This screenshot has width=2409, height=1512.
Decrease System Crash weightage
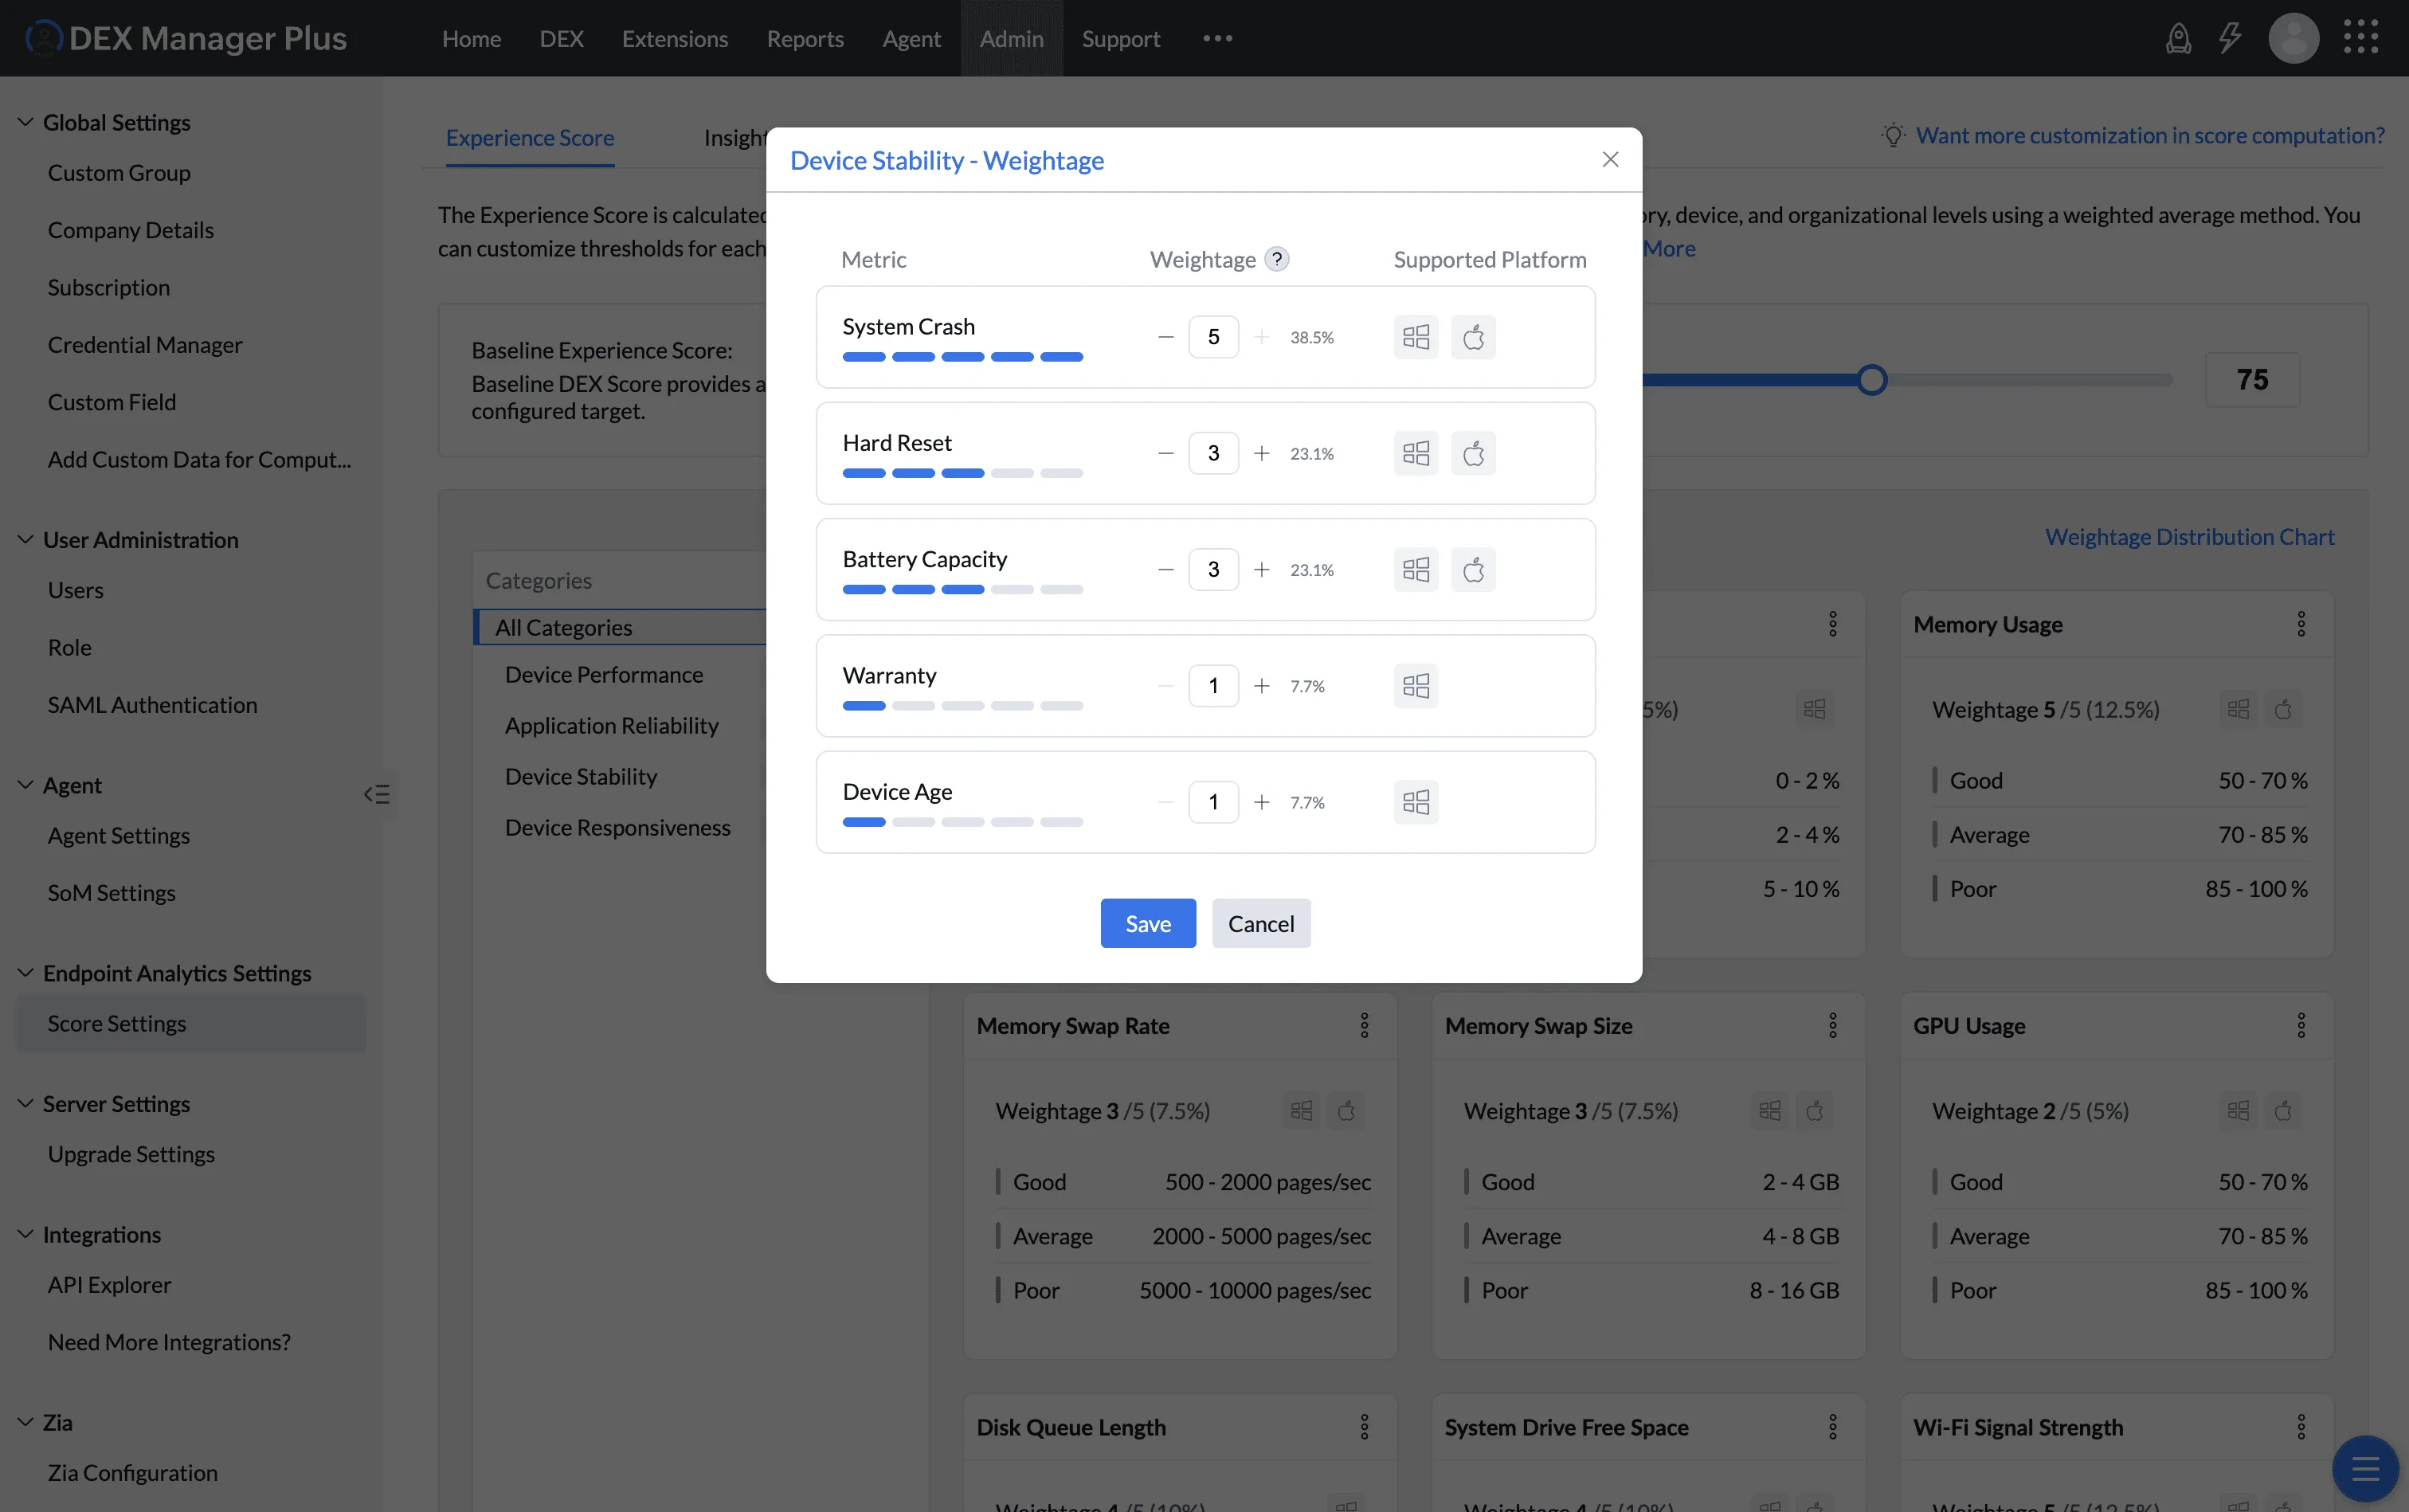[x=1165, y=337]
